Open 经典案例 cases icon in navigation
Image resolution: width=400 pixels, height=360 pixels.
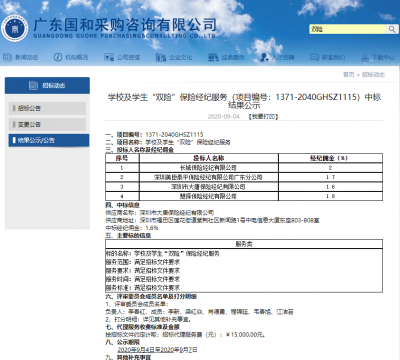coord(213,57)
